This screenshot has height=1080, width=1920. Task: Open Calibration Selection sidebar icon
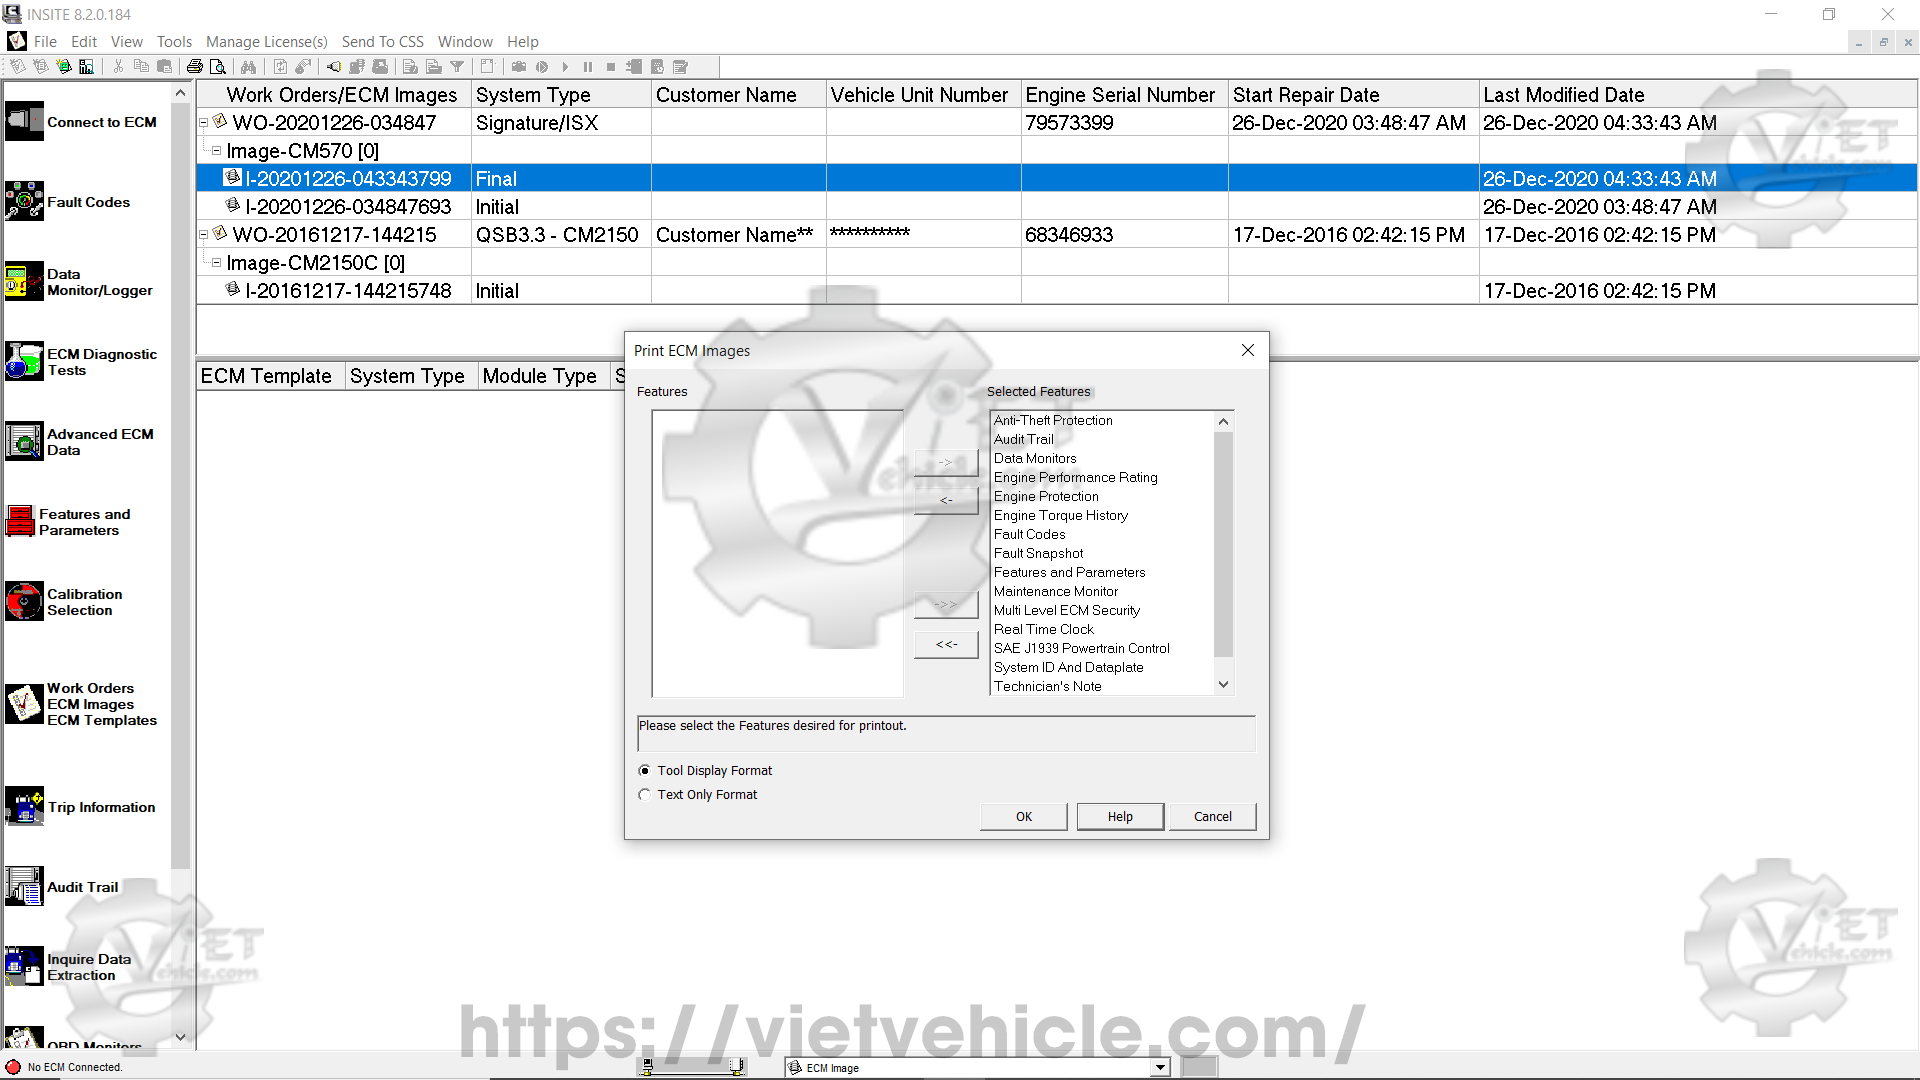pos(25,602)
